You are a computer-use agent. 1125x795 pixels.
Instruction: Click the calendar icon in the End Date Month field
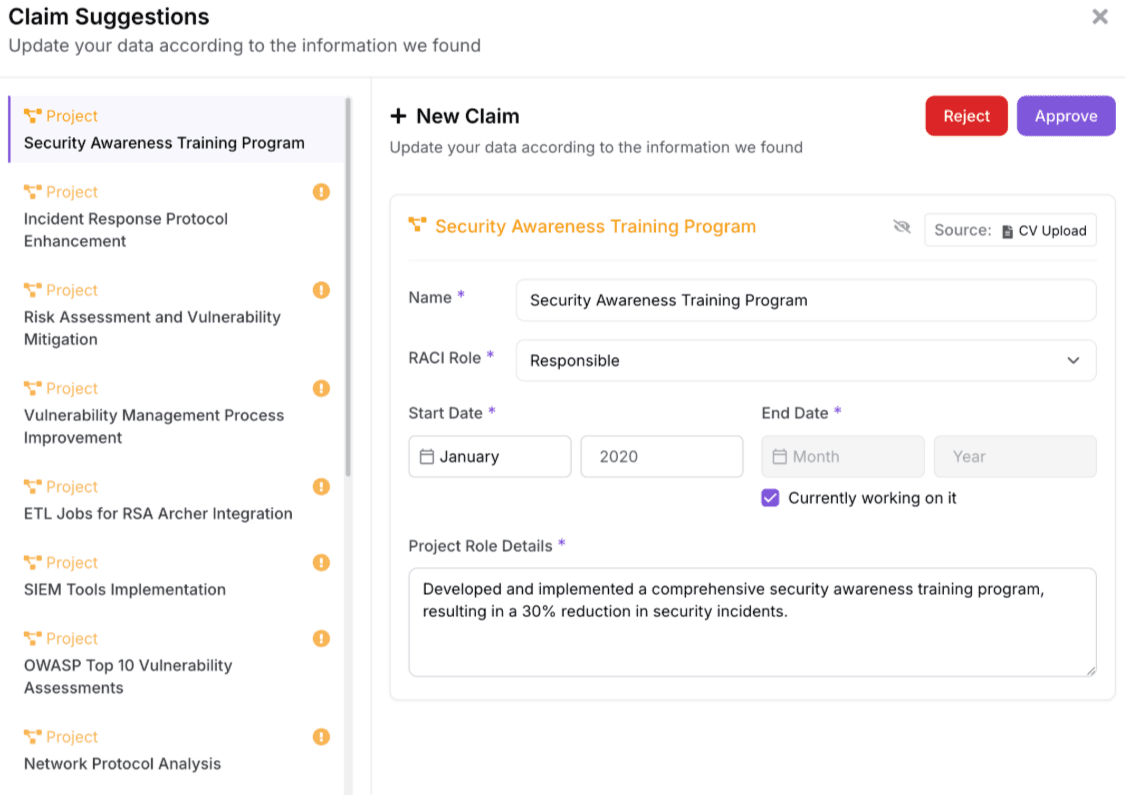(x=781, y=456)
